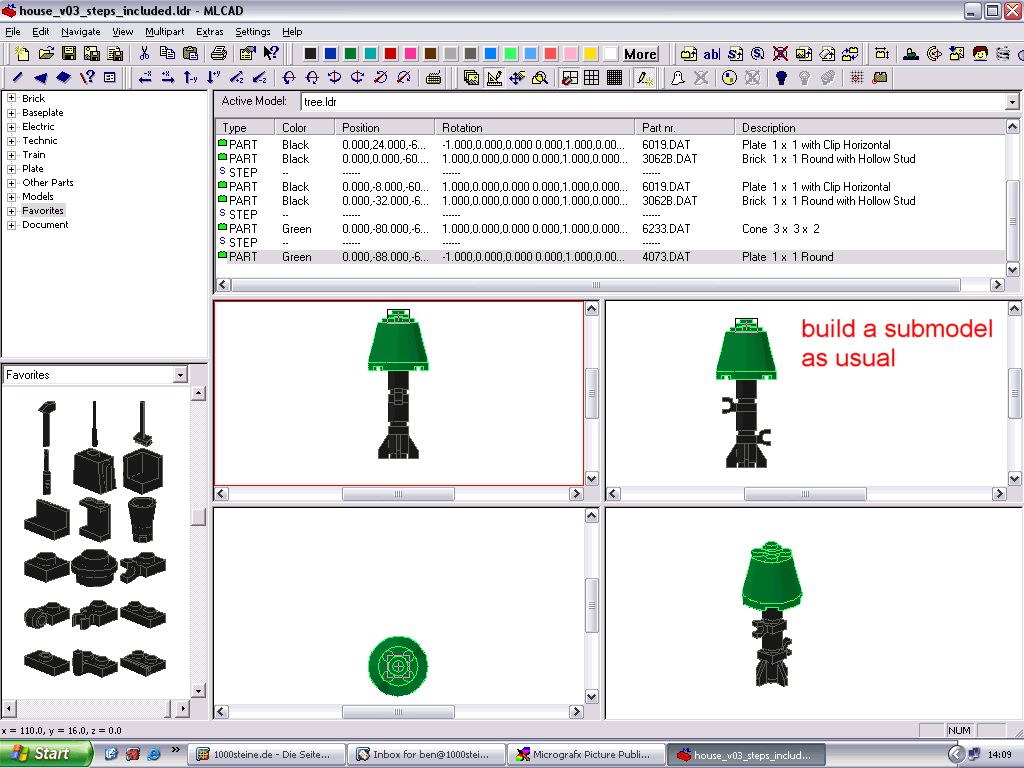
Task: Toggle draw to selection pencil button
Action: (645, 78)
